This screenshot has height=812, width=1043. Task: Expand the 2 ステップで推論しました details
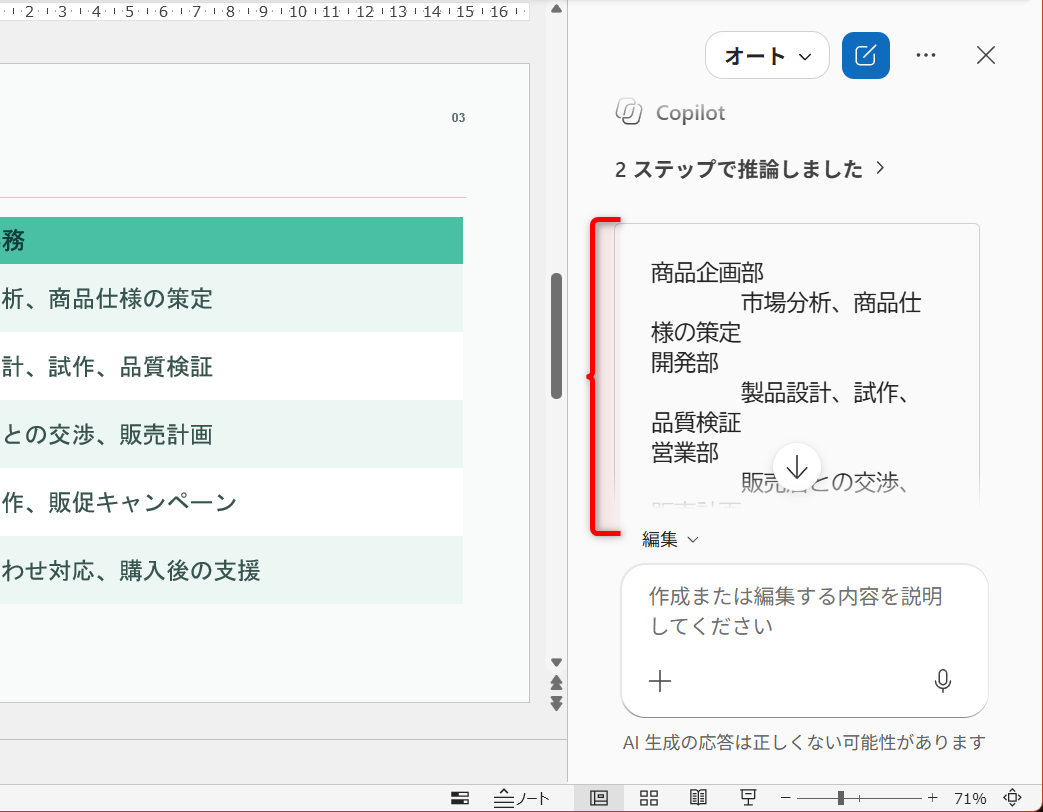(750, 169)
